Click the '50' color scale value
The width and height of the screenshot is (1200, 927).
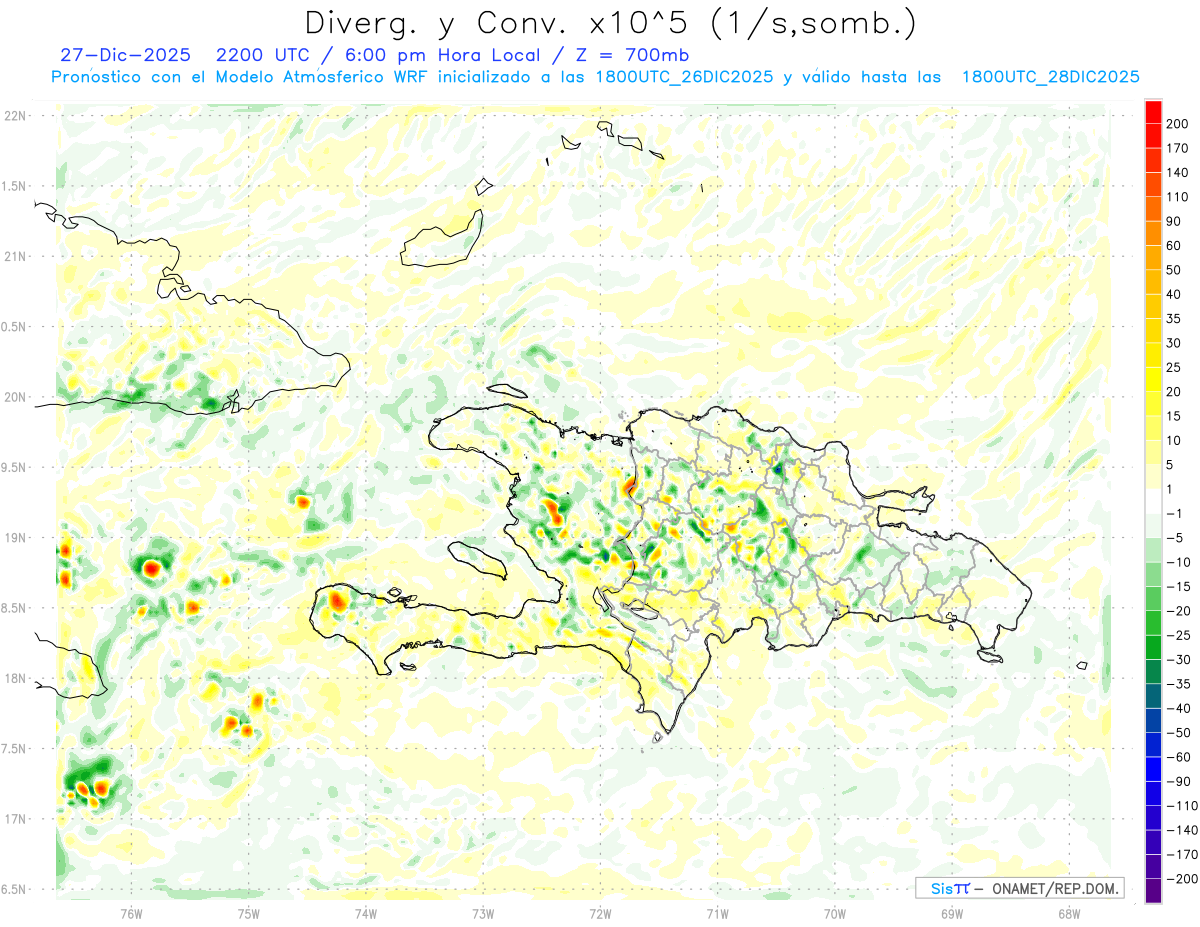1174,270
